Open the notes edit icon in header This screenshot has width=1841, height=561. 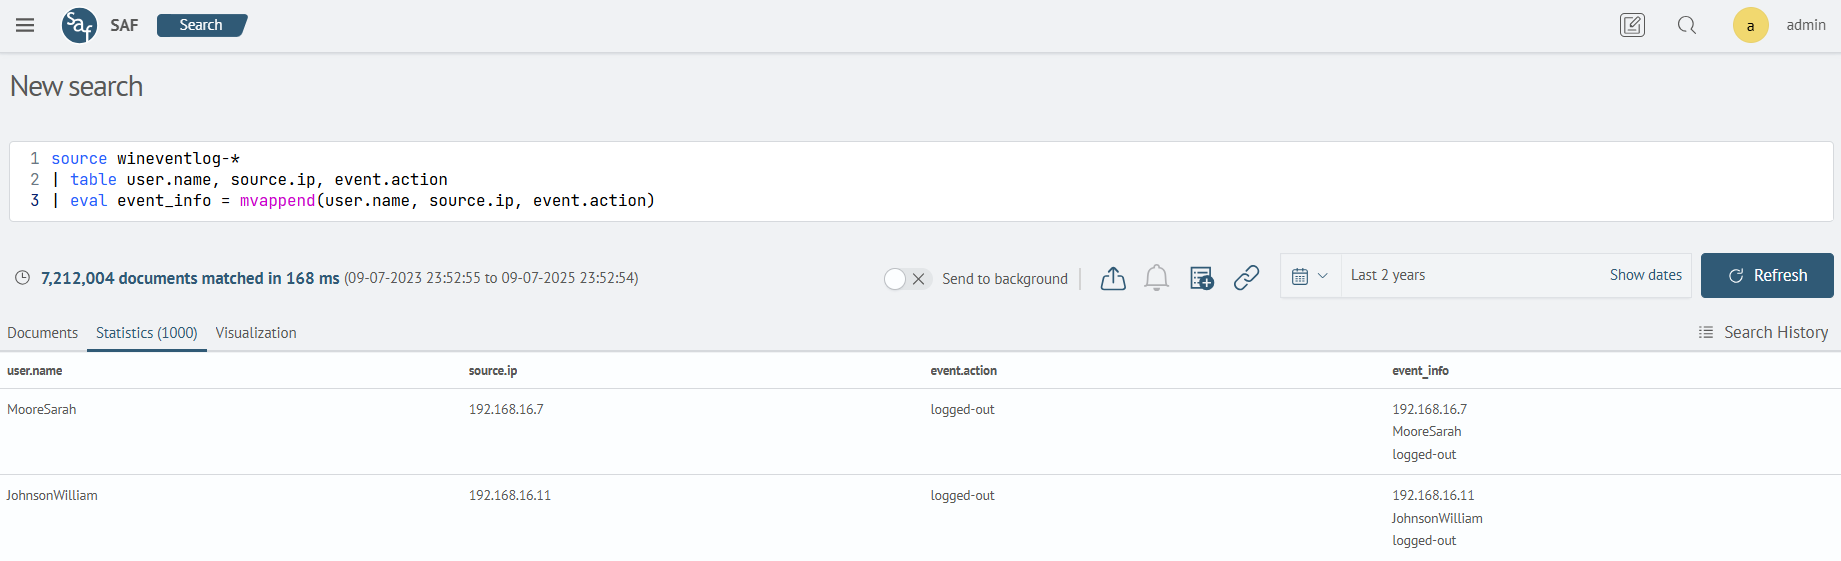point(1632,25)
